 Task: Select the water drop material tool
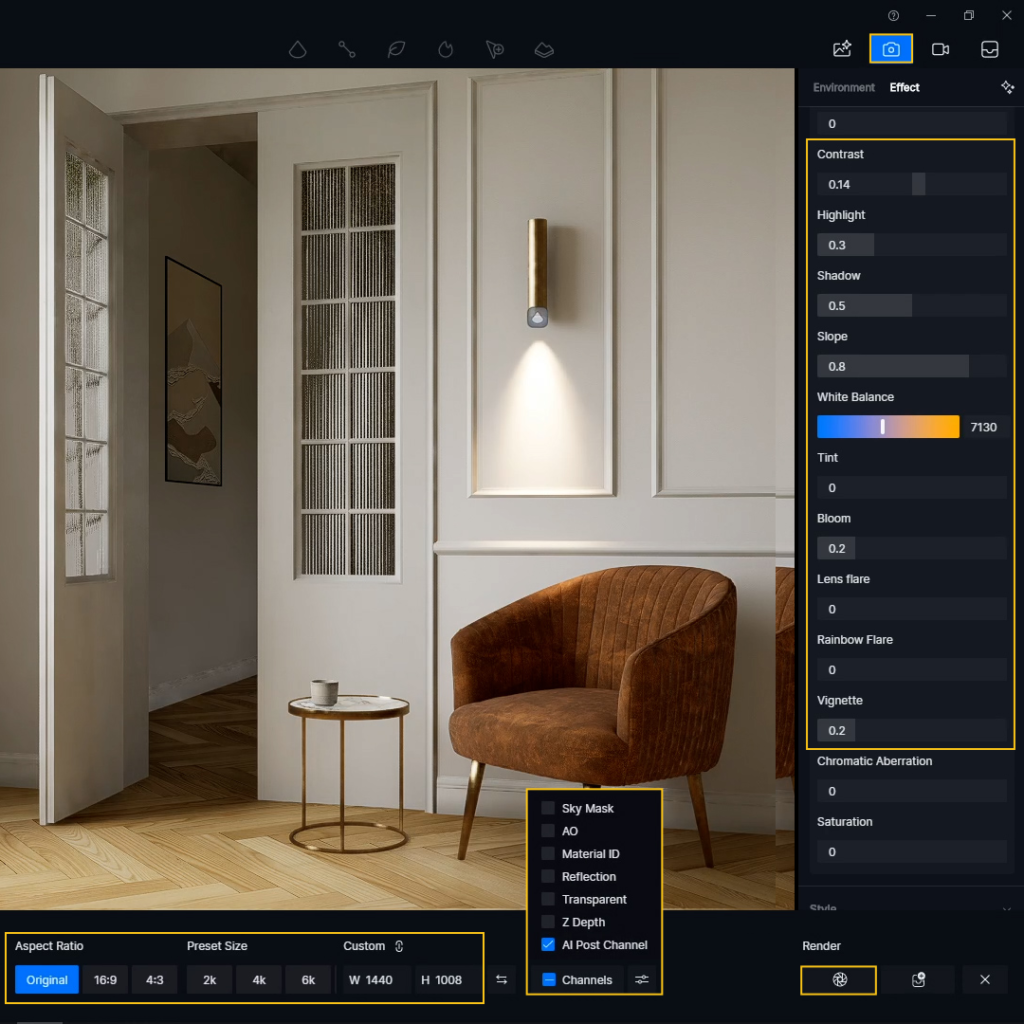pyautogui.click(x=297, y=49)
